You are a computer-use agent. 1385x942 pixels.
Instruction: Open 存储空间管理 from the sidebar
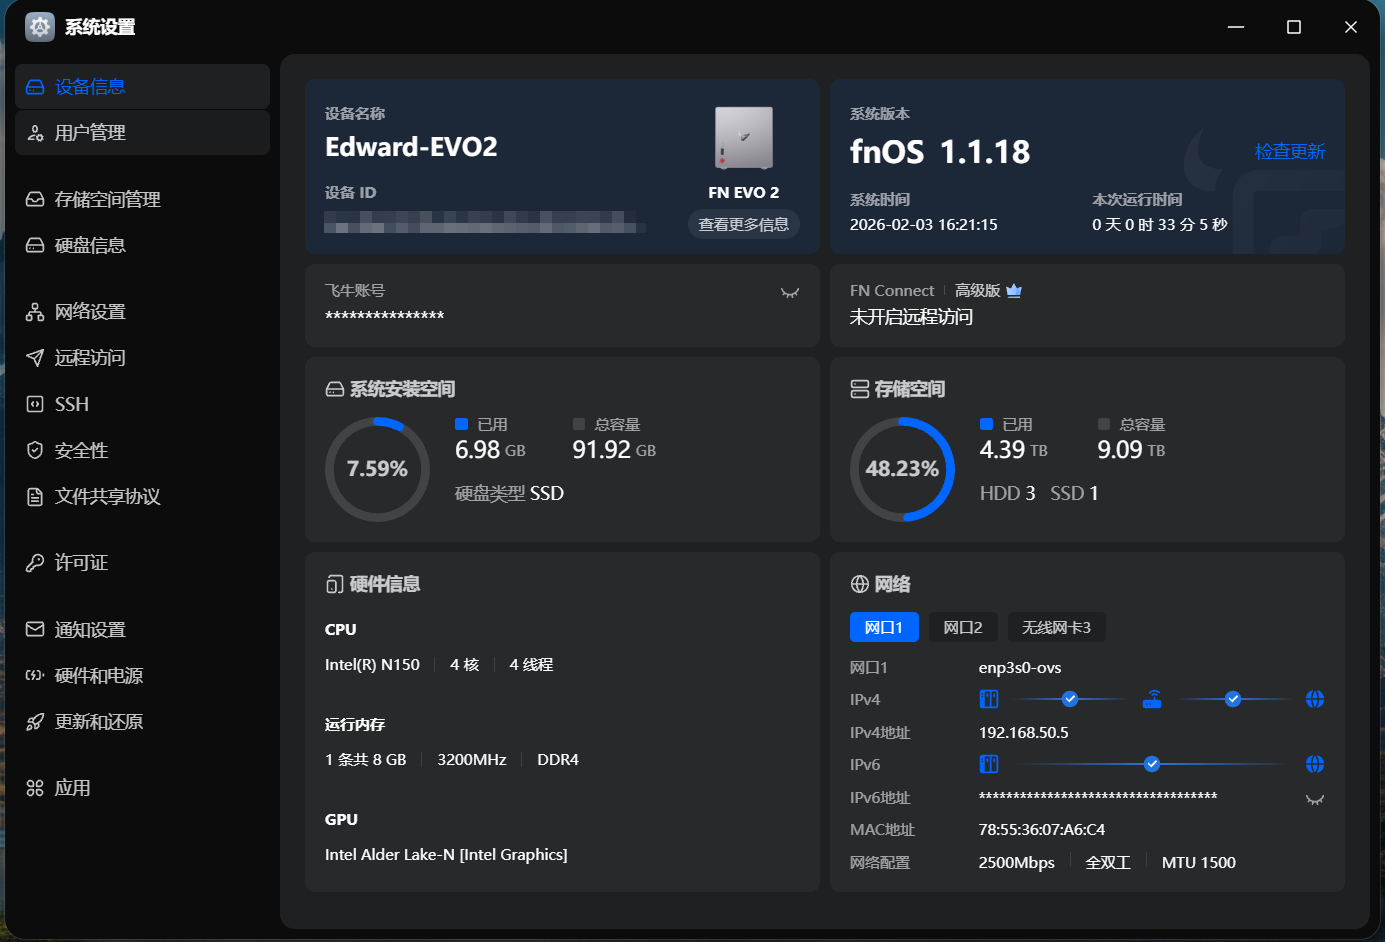click(x=107, y=200)
